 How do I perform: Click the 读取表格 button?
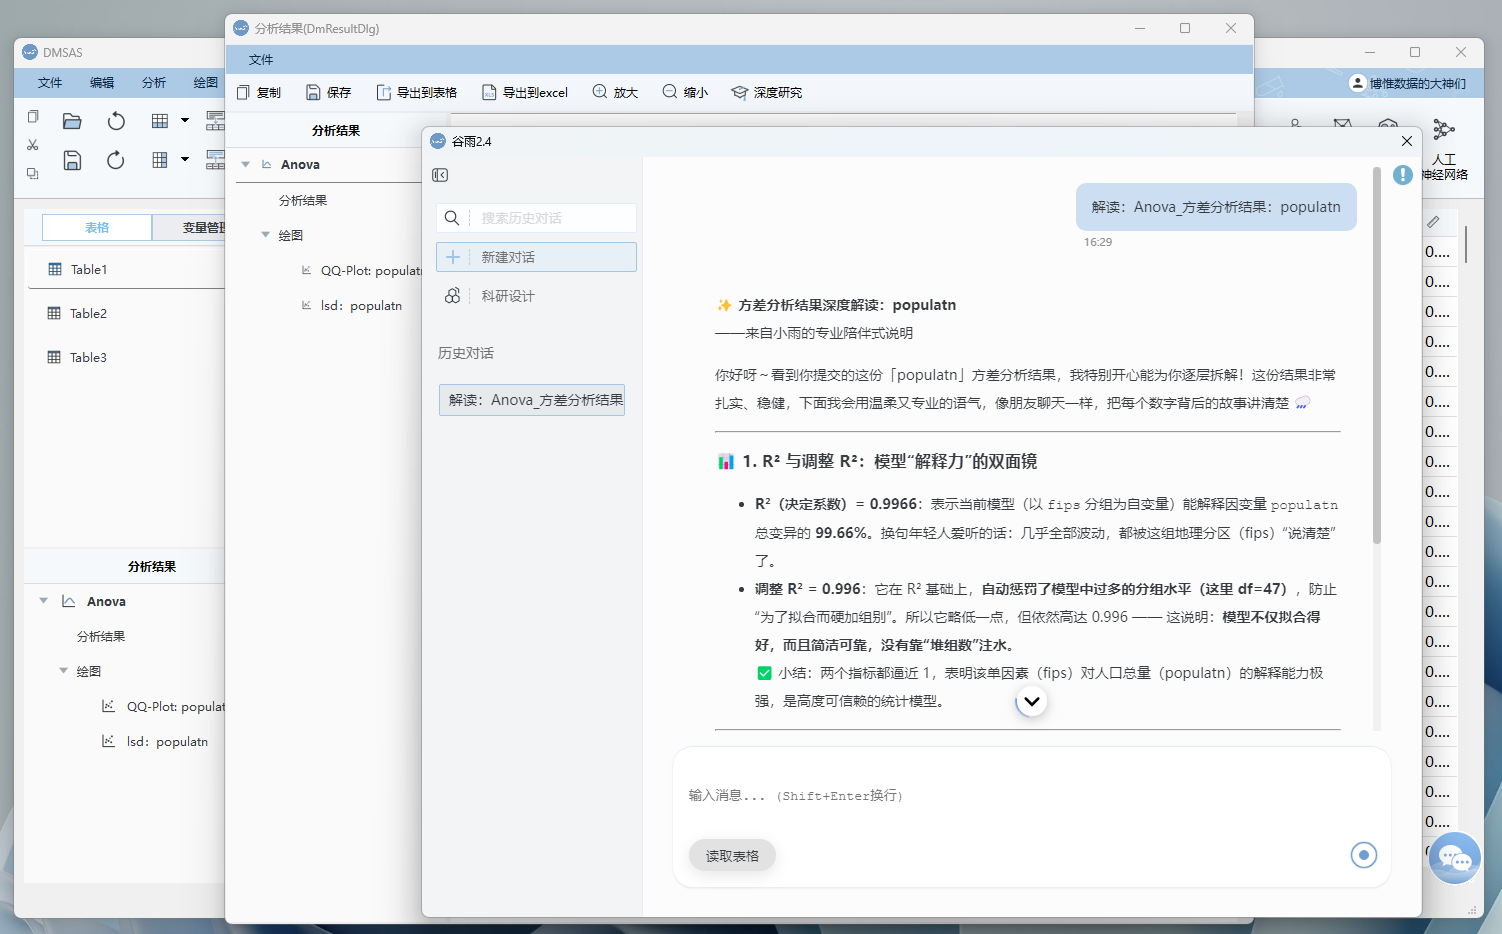[x=732, y=856]
